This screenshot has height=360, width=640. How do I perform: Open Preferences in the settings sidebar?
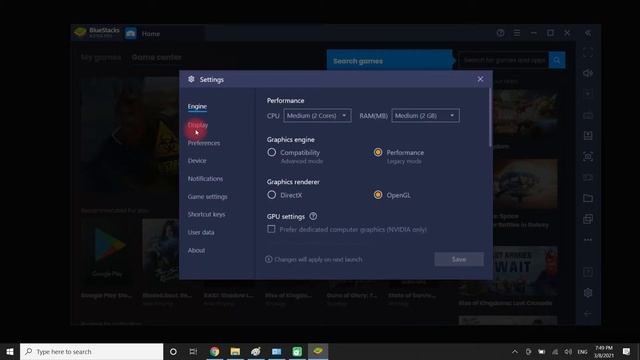coord(204,143)
